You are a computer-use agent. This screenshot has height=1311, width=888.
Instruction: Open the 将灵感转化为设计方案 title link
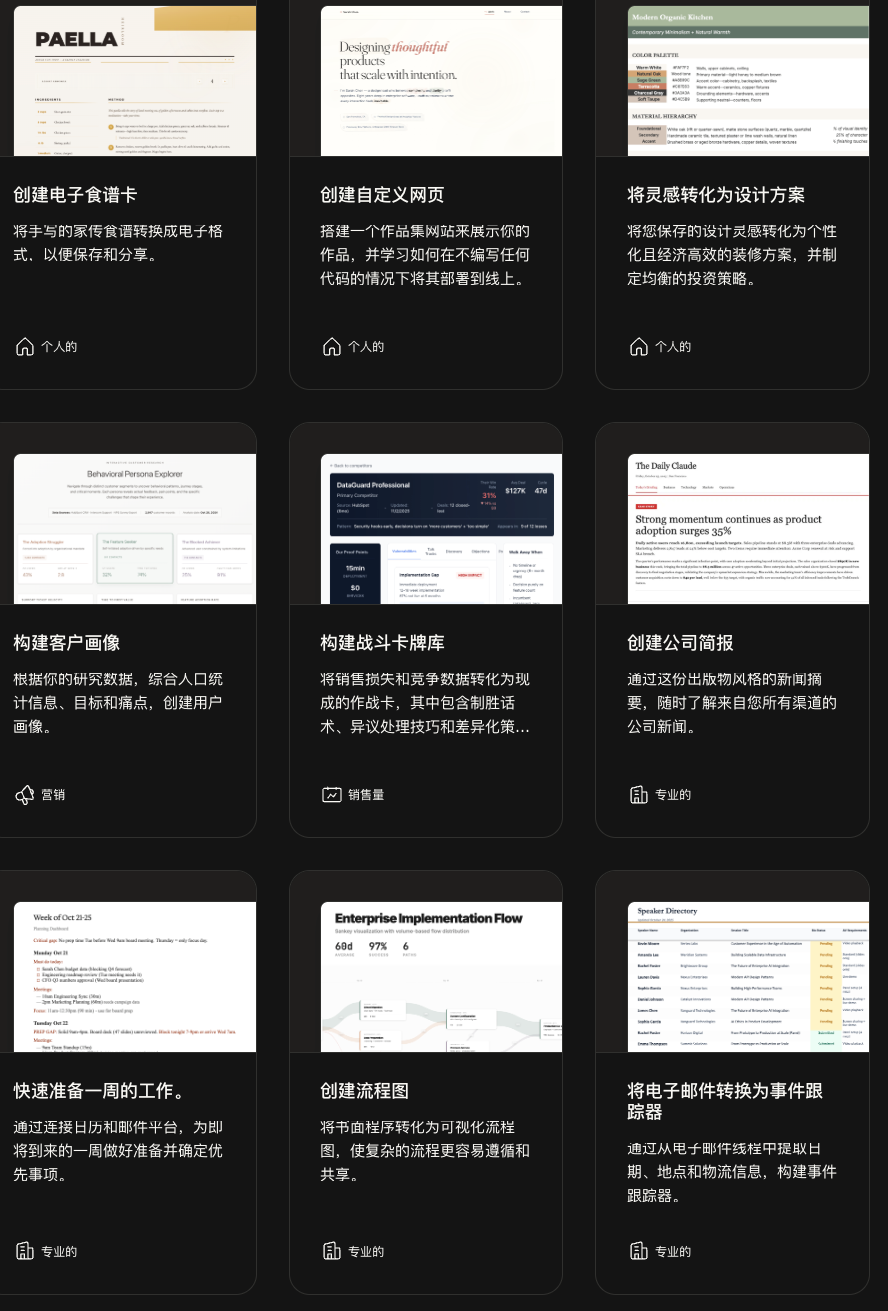click(x=716, y=195)
